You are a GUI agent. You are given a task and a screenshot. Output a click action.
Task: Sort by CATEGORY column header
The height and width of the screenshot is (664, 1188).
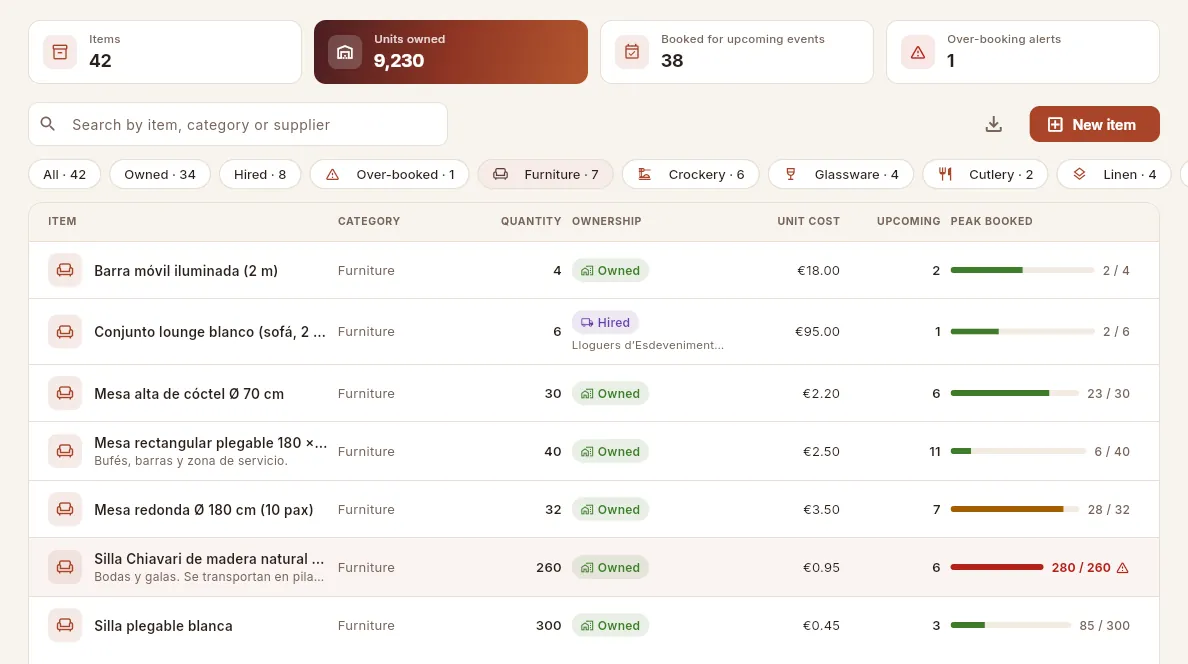369,221
